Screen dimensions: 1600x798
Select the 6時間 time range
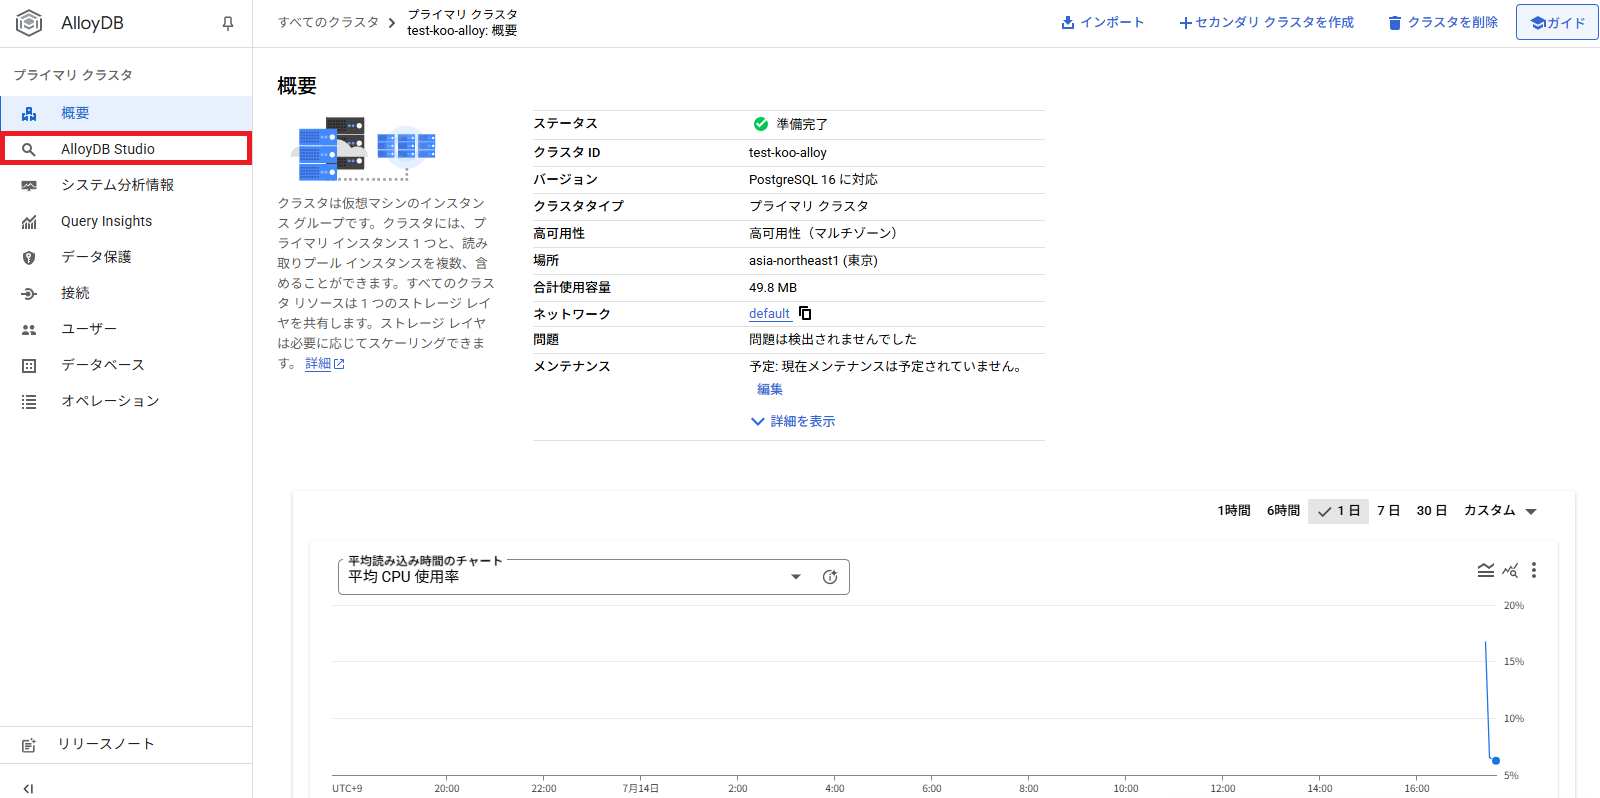1283,510
